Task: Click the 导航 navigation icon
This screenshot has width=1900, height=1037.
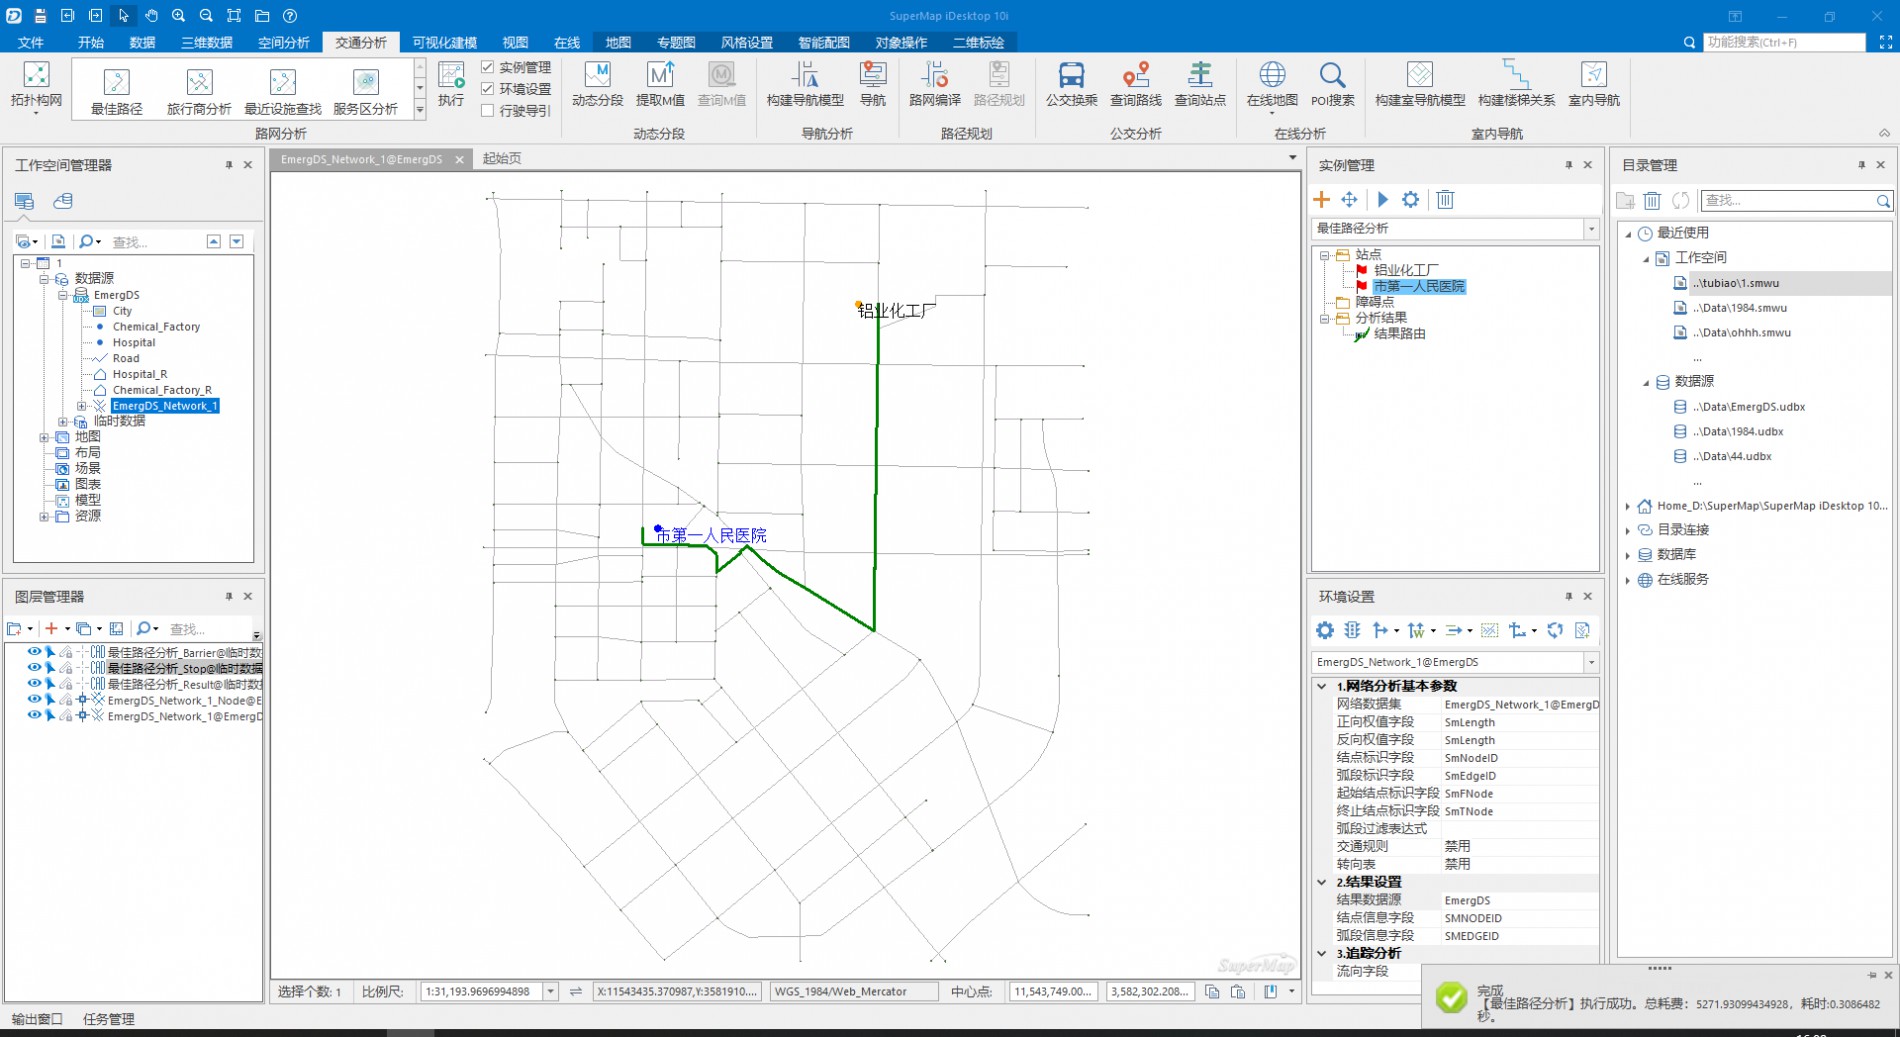Action: point(873,84)
